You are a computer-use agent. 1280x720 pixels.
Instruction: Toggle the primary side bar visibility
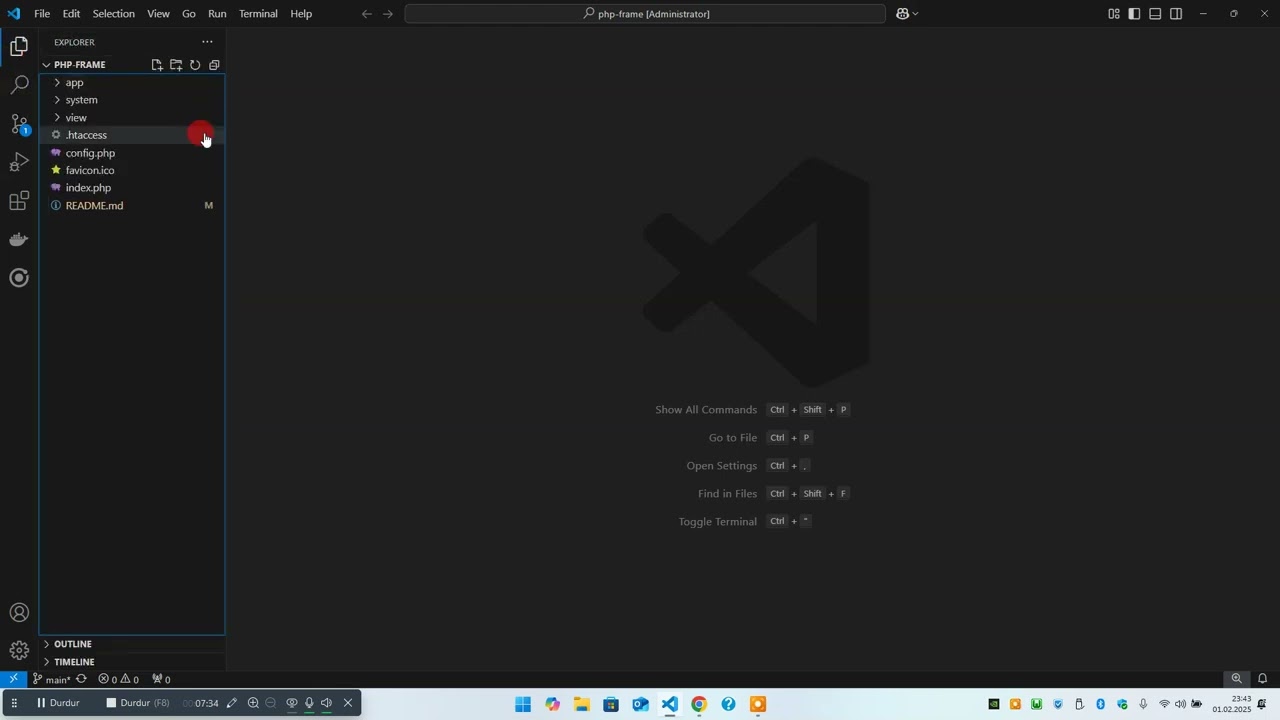coord(1134,14)
